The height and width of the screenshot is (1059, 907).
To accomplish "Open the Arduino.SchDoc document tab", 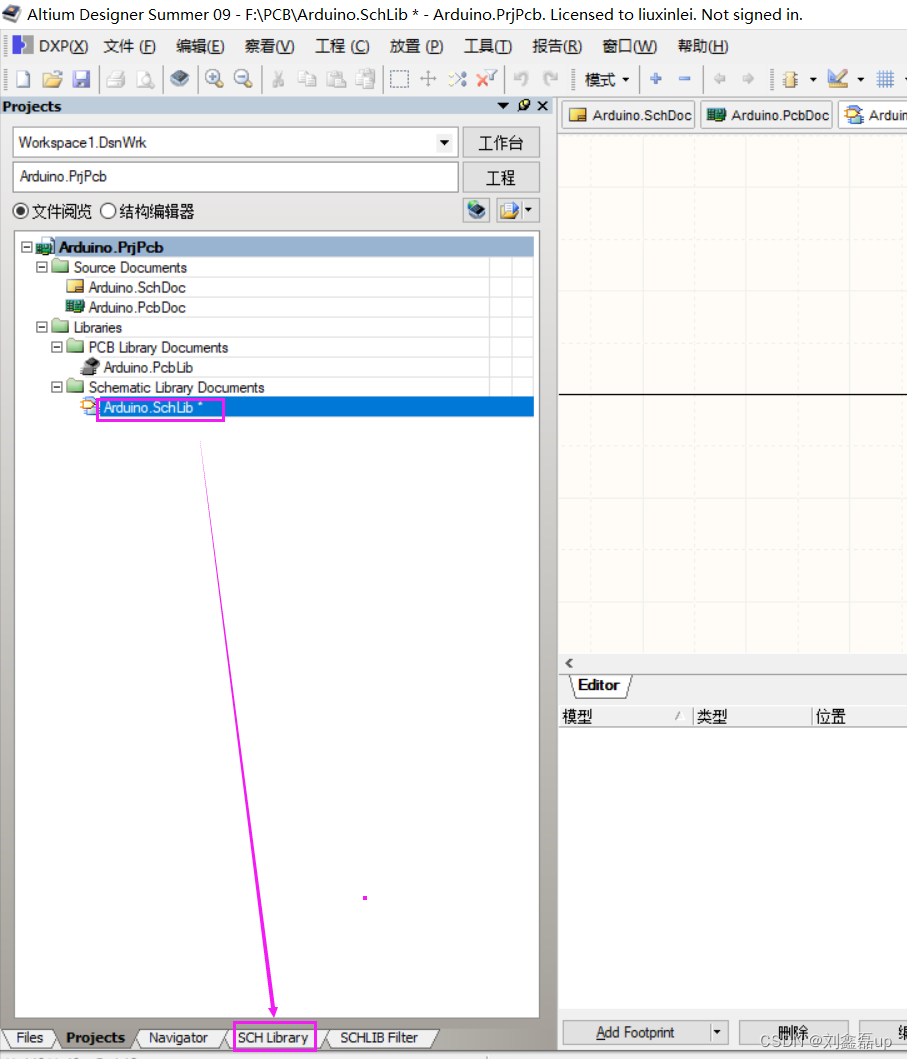I will (631, 115).
